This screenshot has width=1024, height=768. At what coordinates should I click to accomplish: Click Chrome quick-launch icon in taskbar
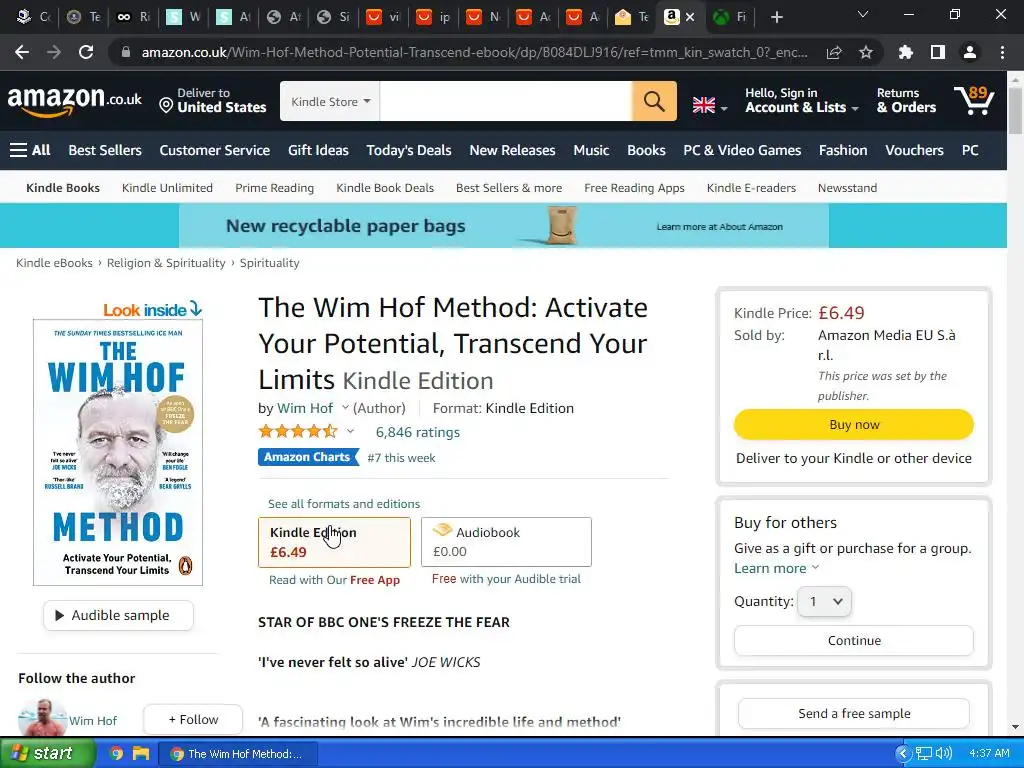116,754
